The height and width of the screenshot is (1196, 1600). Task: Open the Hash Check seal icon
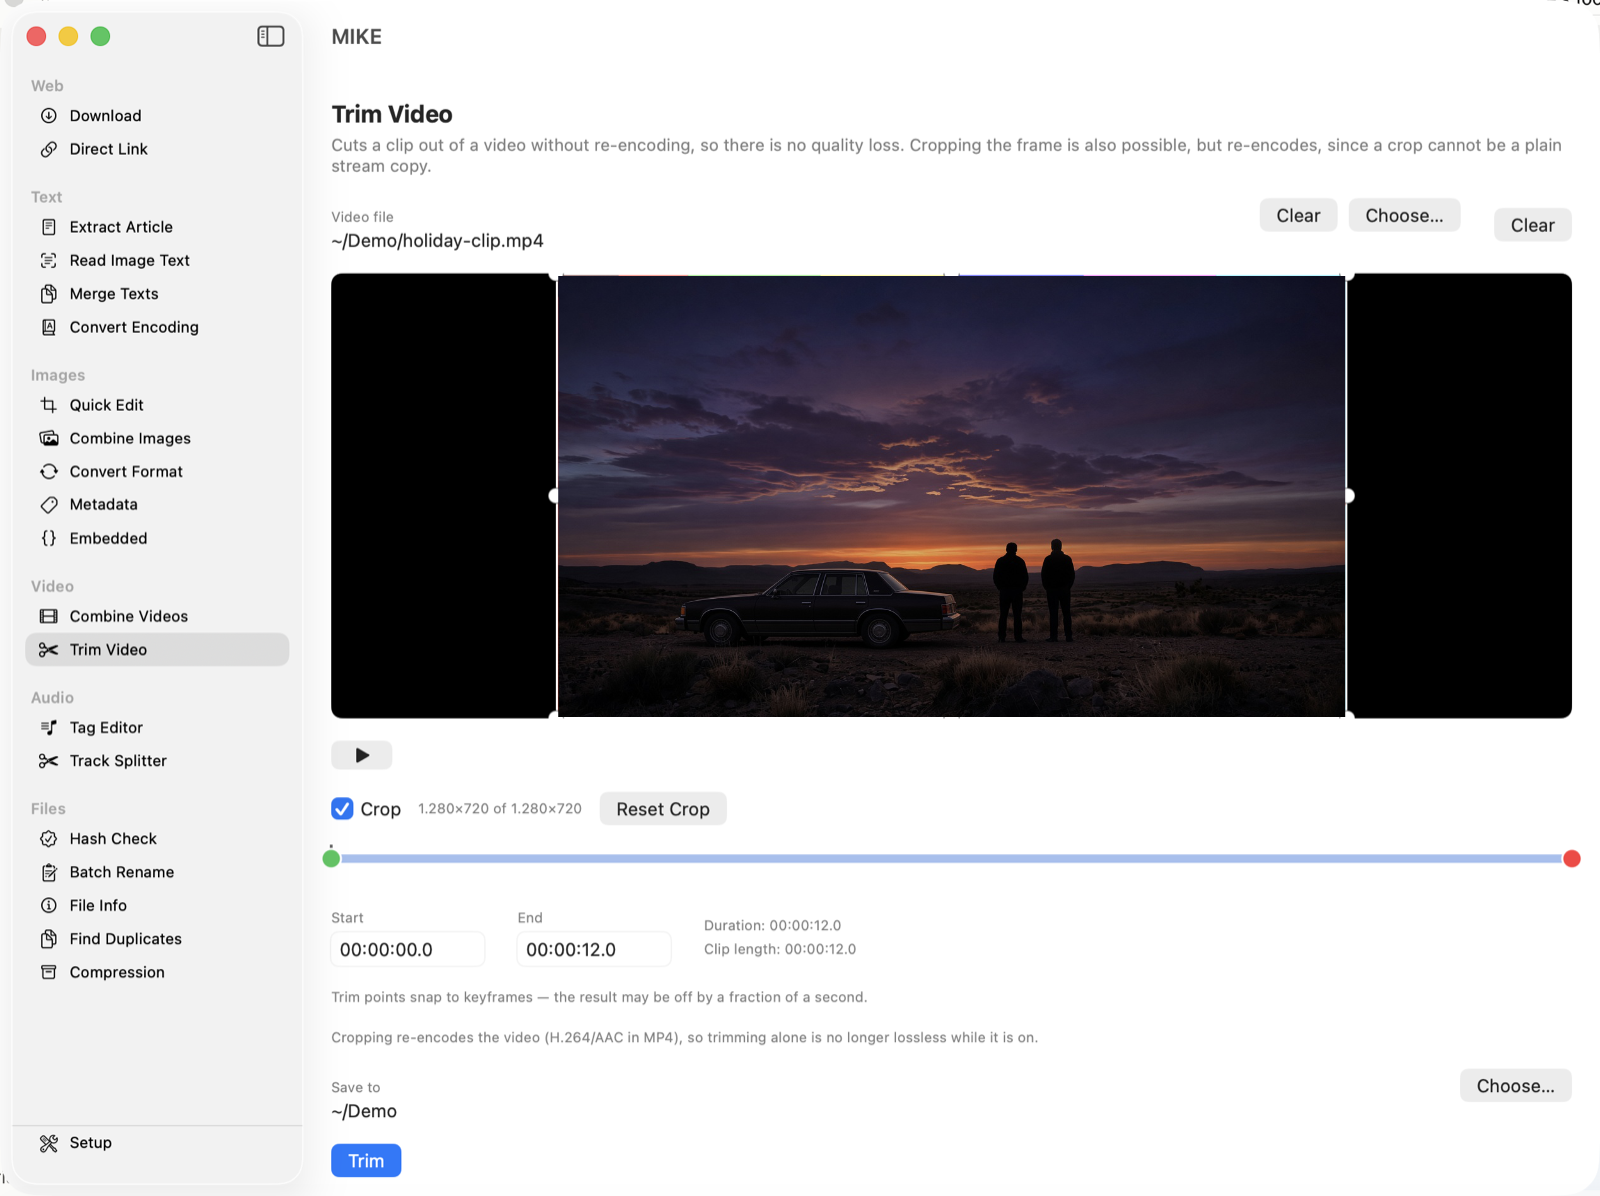(x=48, y=839)
